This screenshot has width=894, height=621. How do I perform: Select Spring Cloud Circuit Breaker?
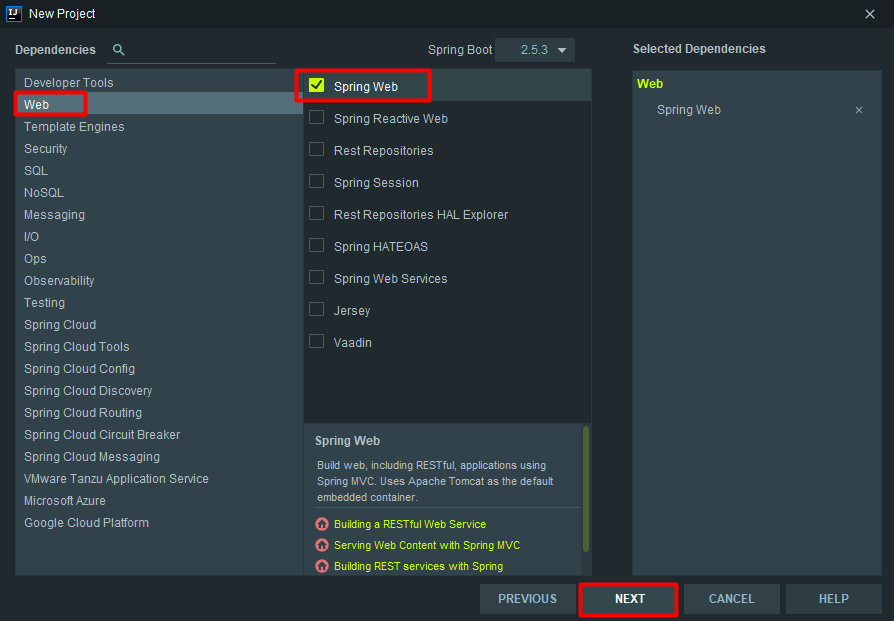[x=159, y=435]
